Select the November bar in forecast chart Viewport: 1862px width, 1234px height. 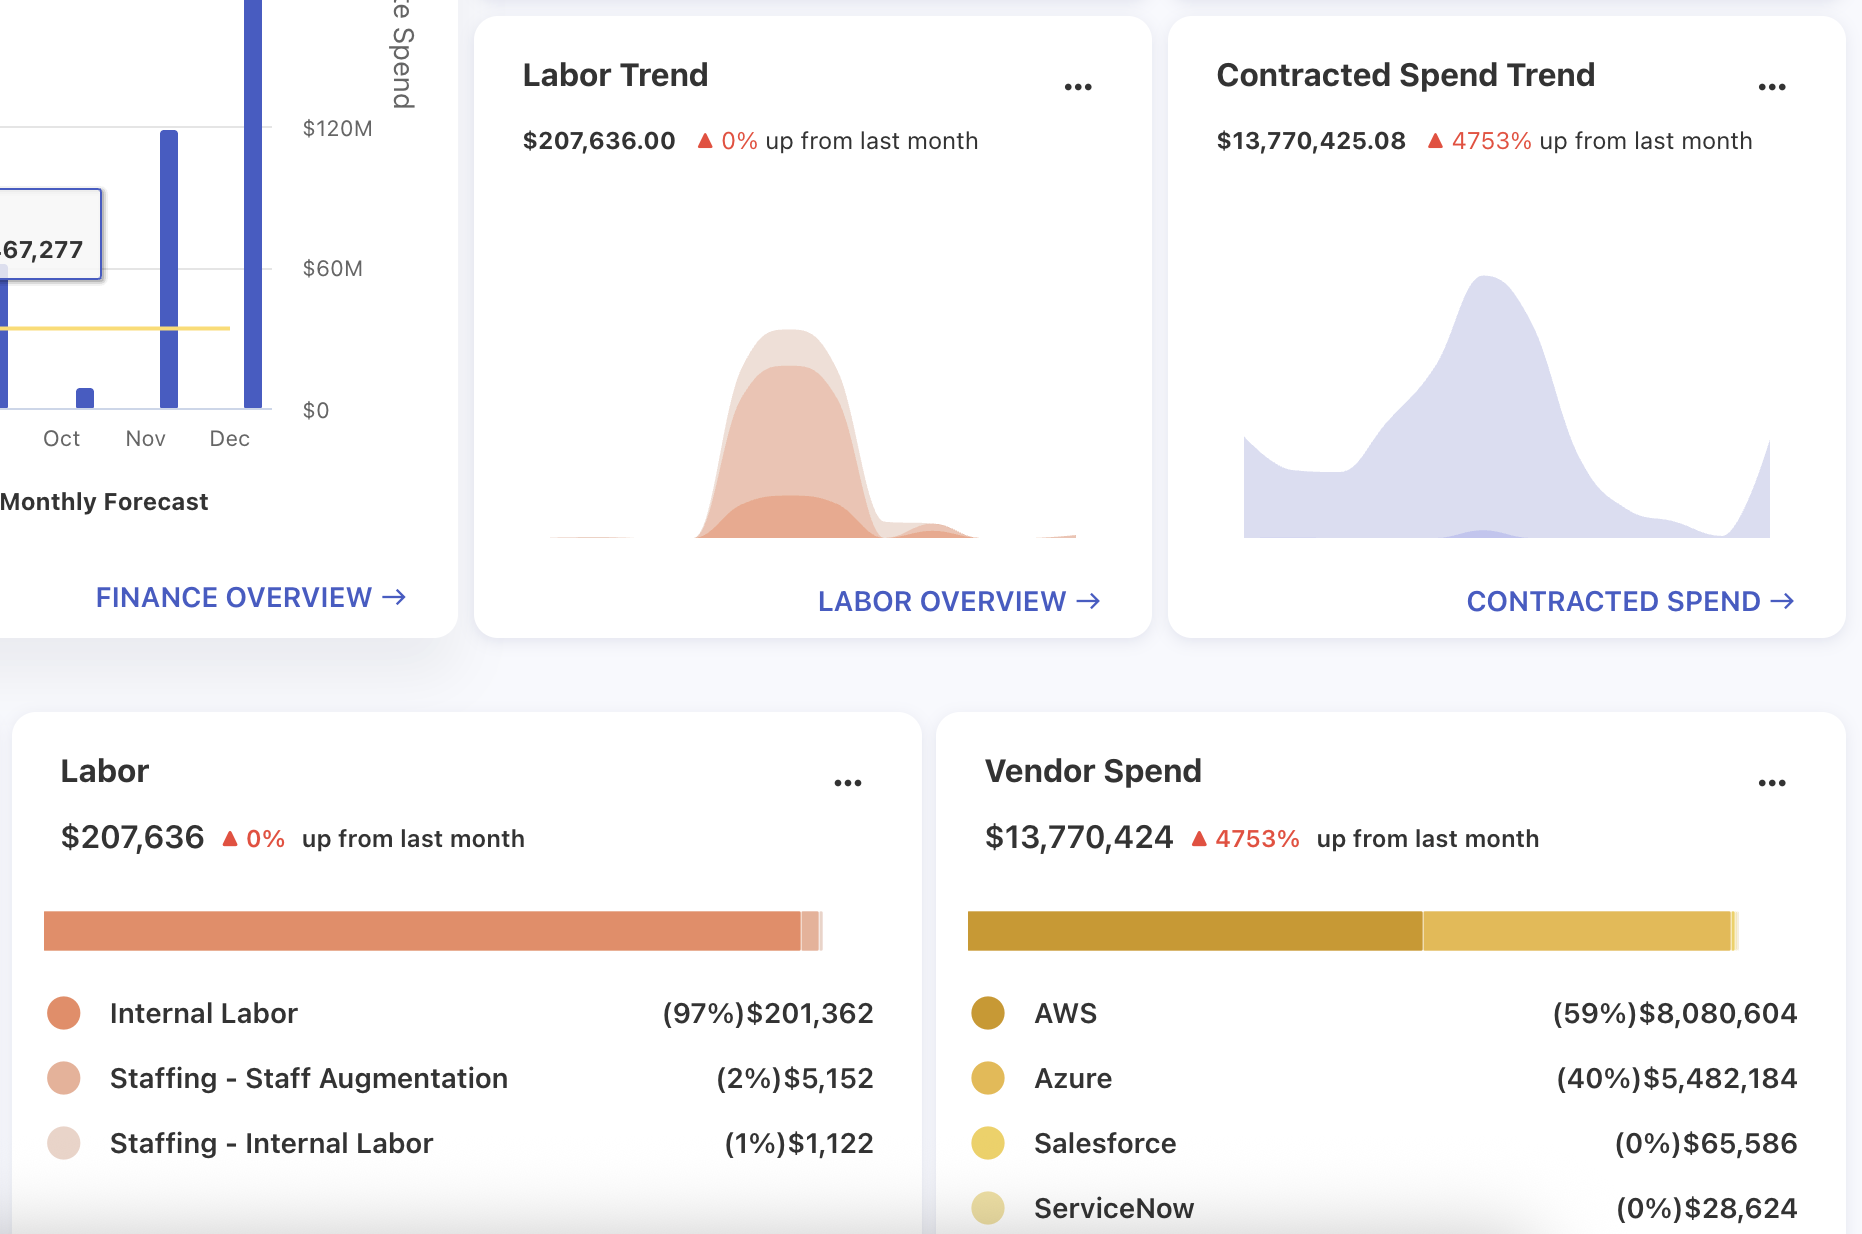[169, 270]
